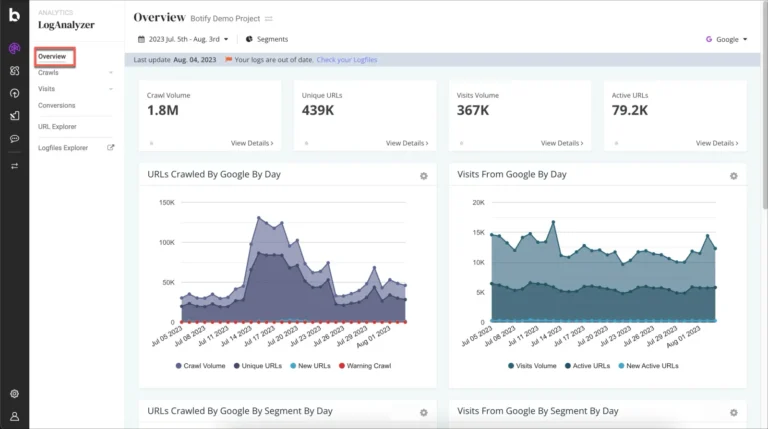Open settings gear for URLs Crawled By Google By Day
Viewport: 768px width, 429px height.
click(424, 176)
